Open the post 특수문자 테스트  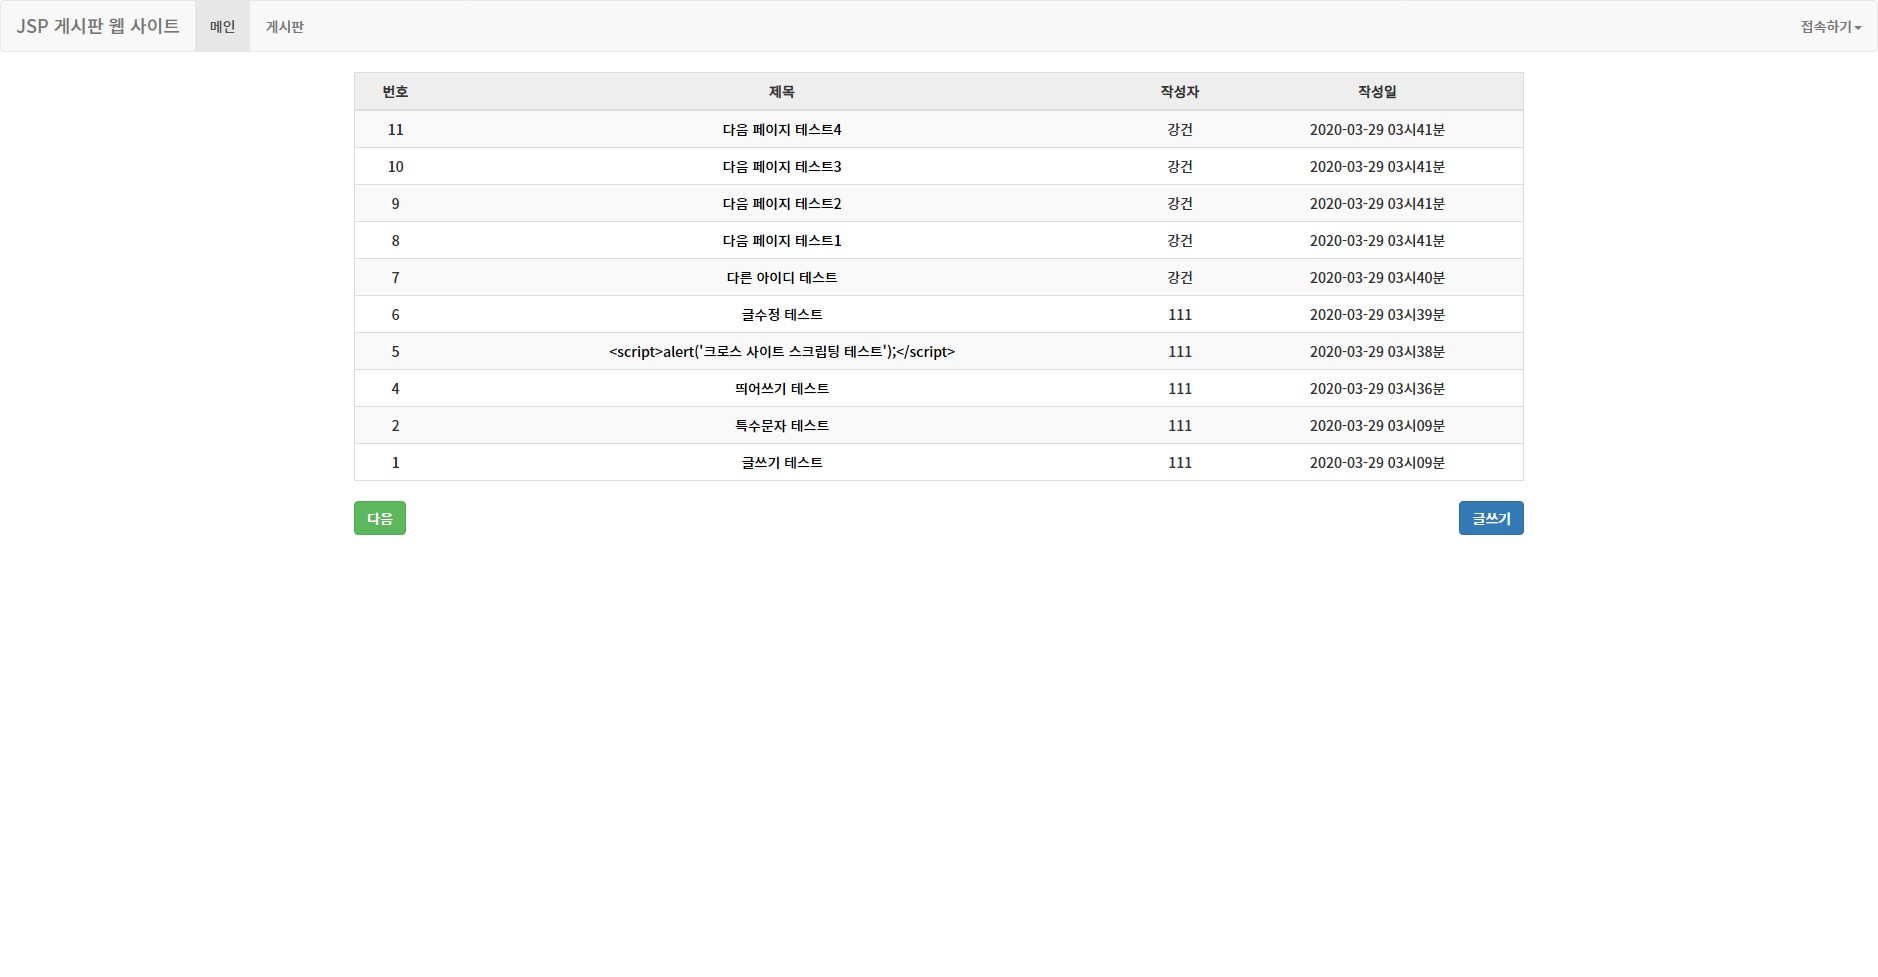pos(782,425)
